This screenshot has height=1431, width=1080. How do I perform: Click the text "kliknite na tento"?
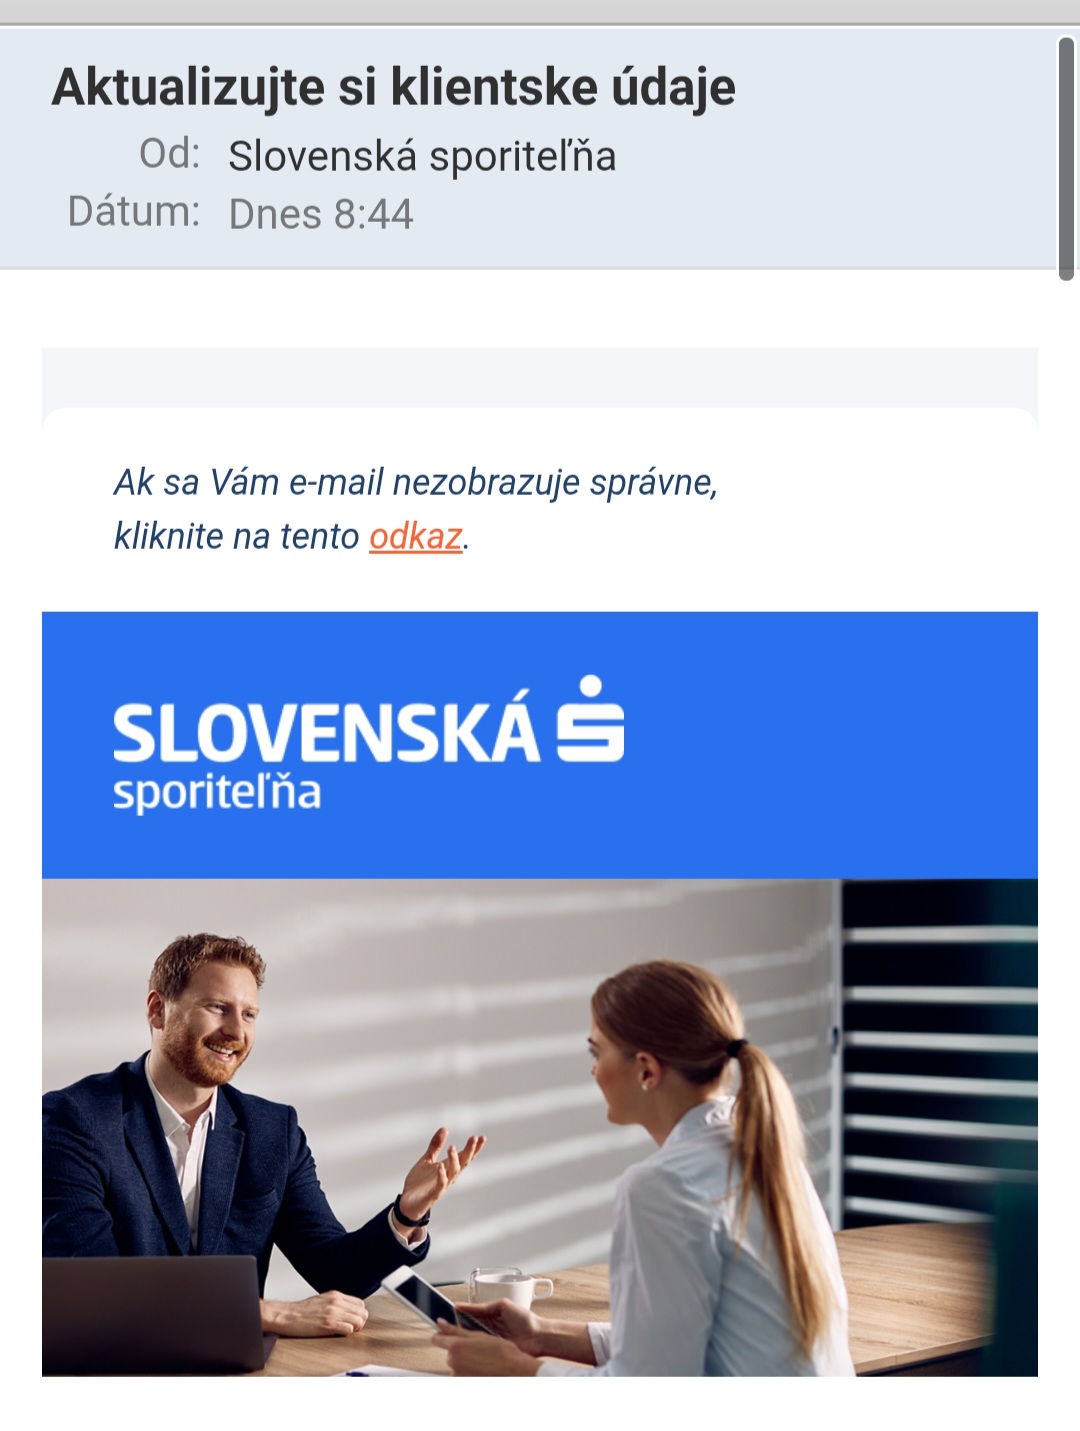(236, 537)
